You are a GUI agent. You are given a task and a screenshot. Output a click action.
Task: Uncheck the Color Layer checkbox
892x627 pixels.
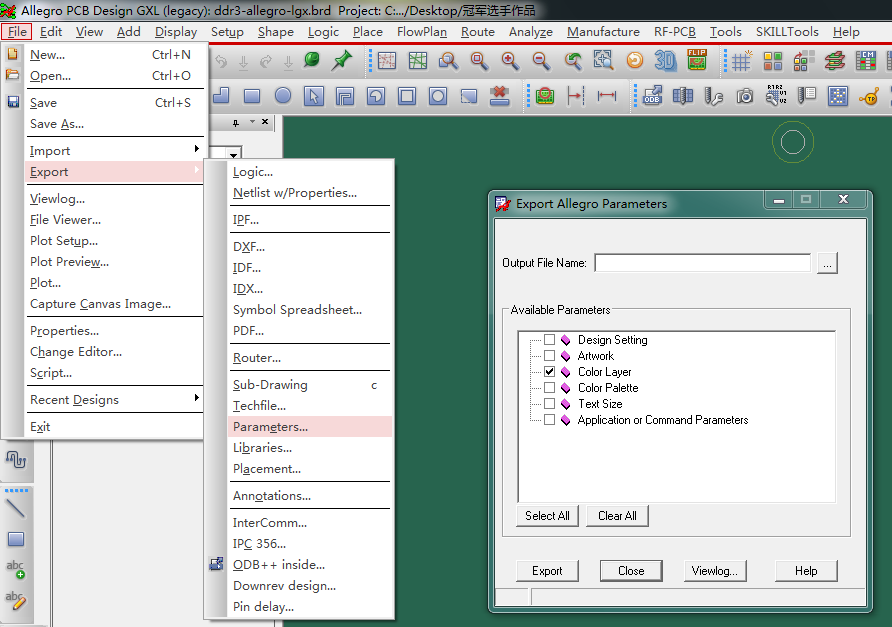coord(549,372)
